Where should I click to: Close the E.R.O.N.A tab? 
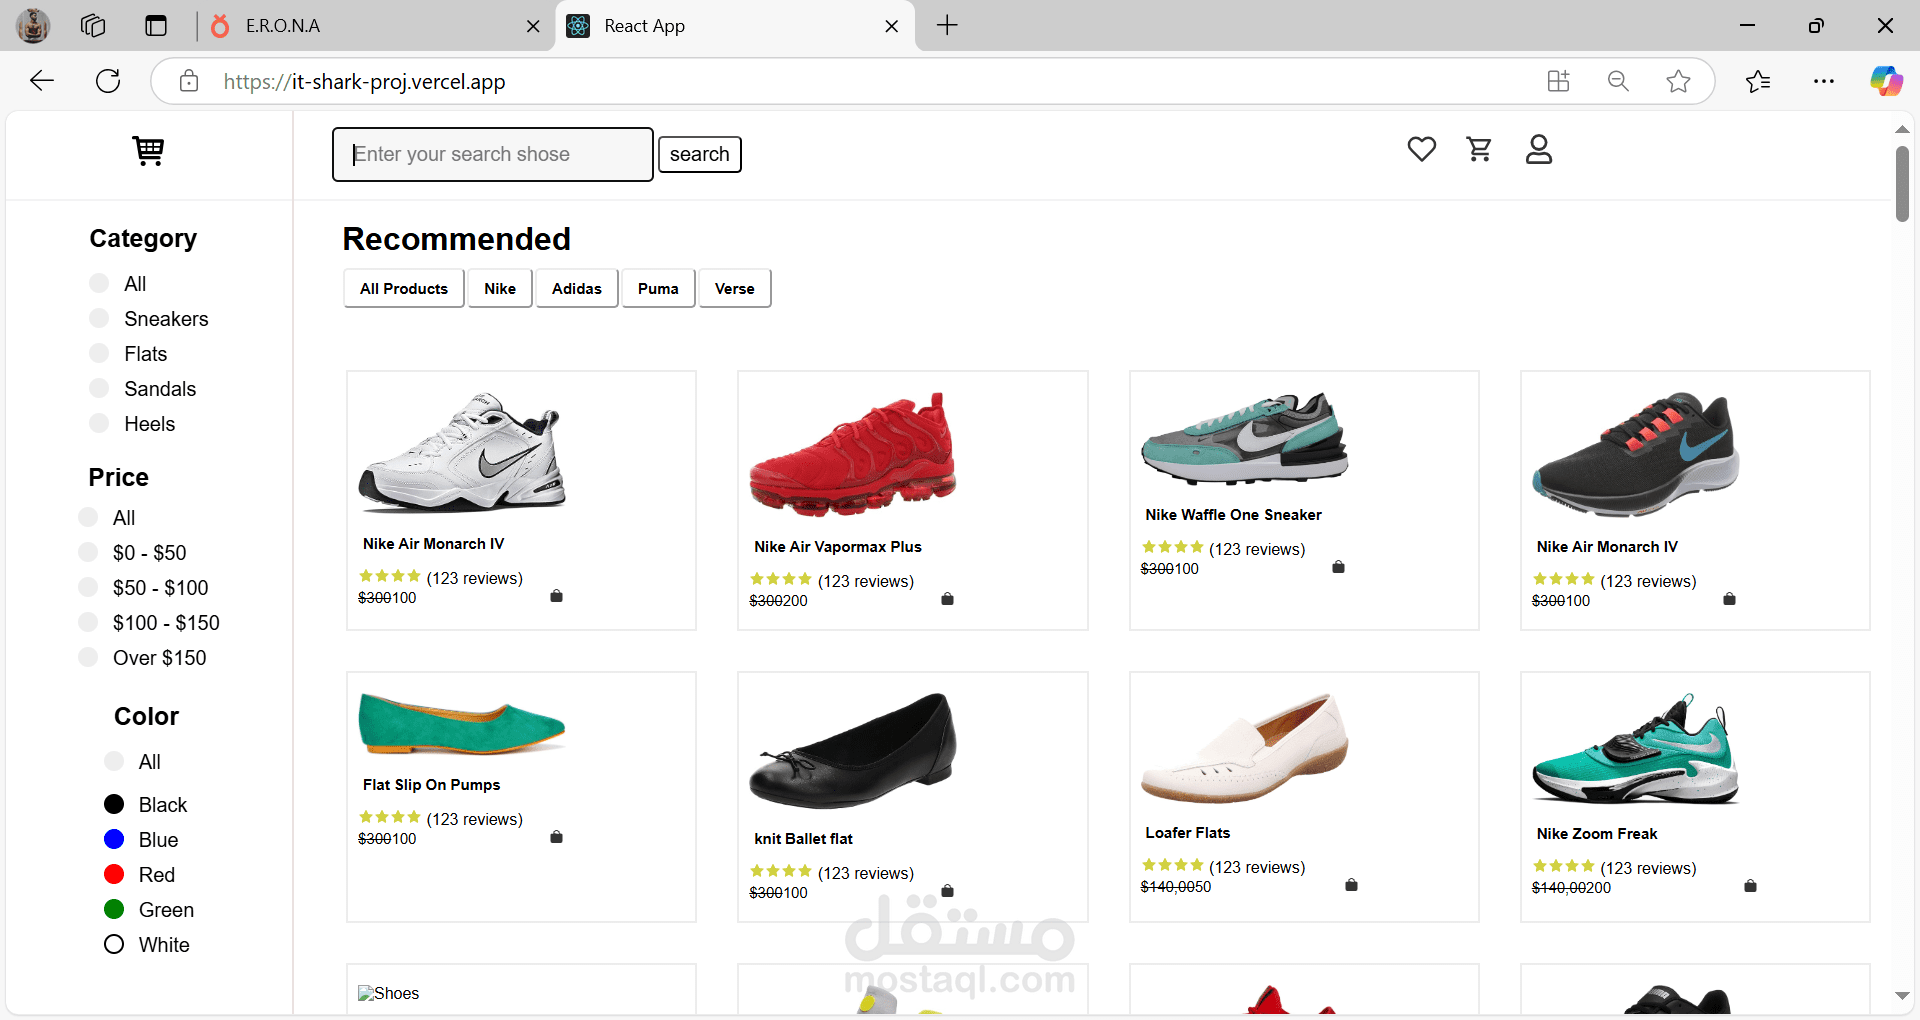[x=533, y=26]
